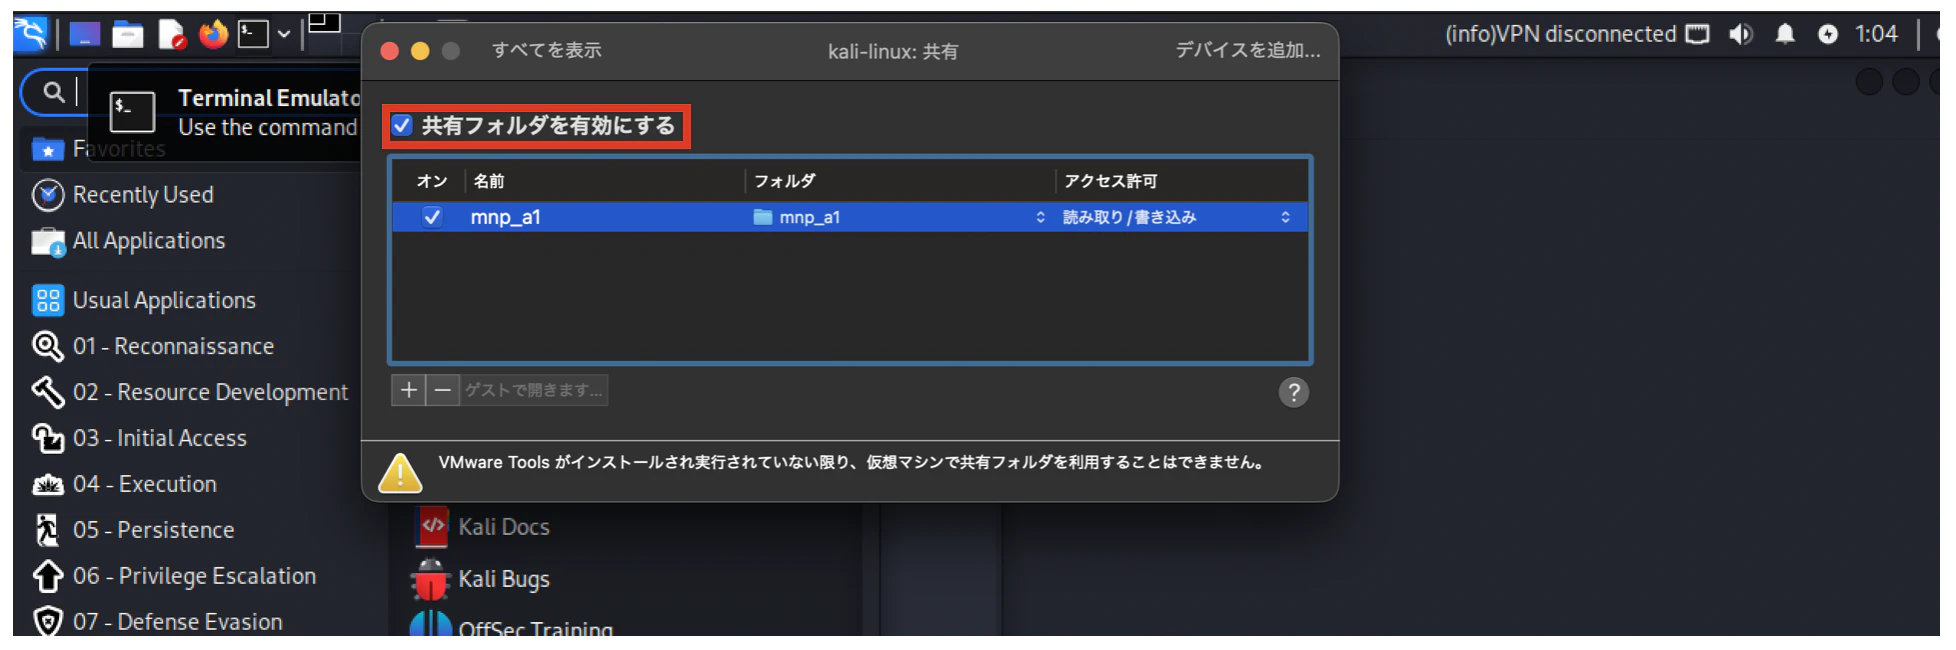Click the Defense Evasion shield icon

click(48, 622)
